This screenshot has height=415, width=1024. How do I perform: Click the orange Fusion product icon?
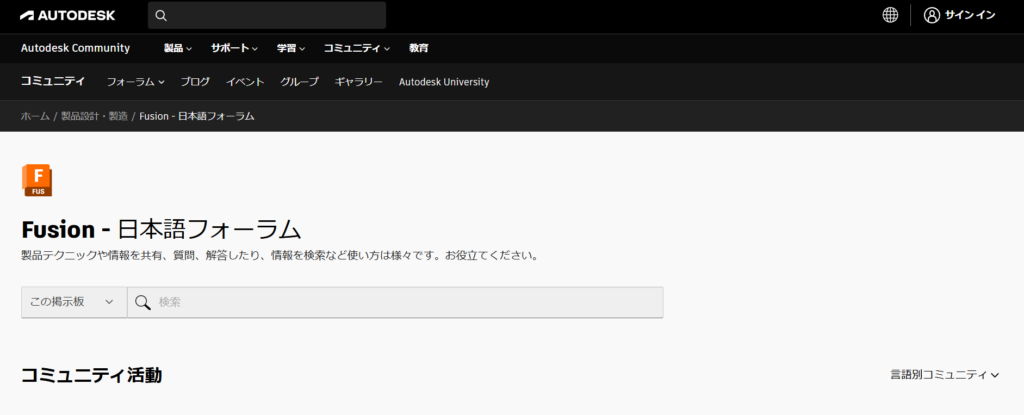coord(37,180)
